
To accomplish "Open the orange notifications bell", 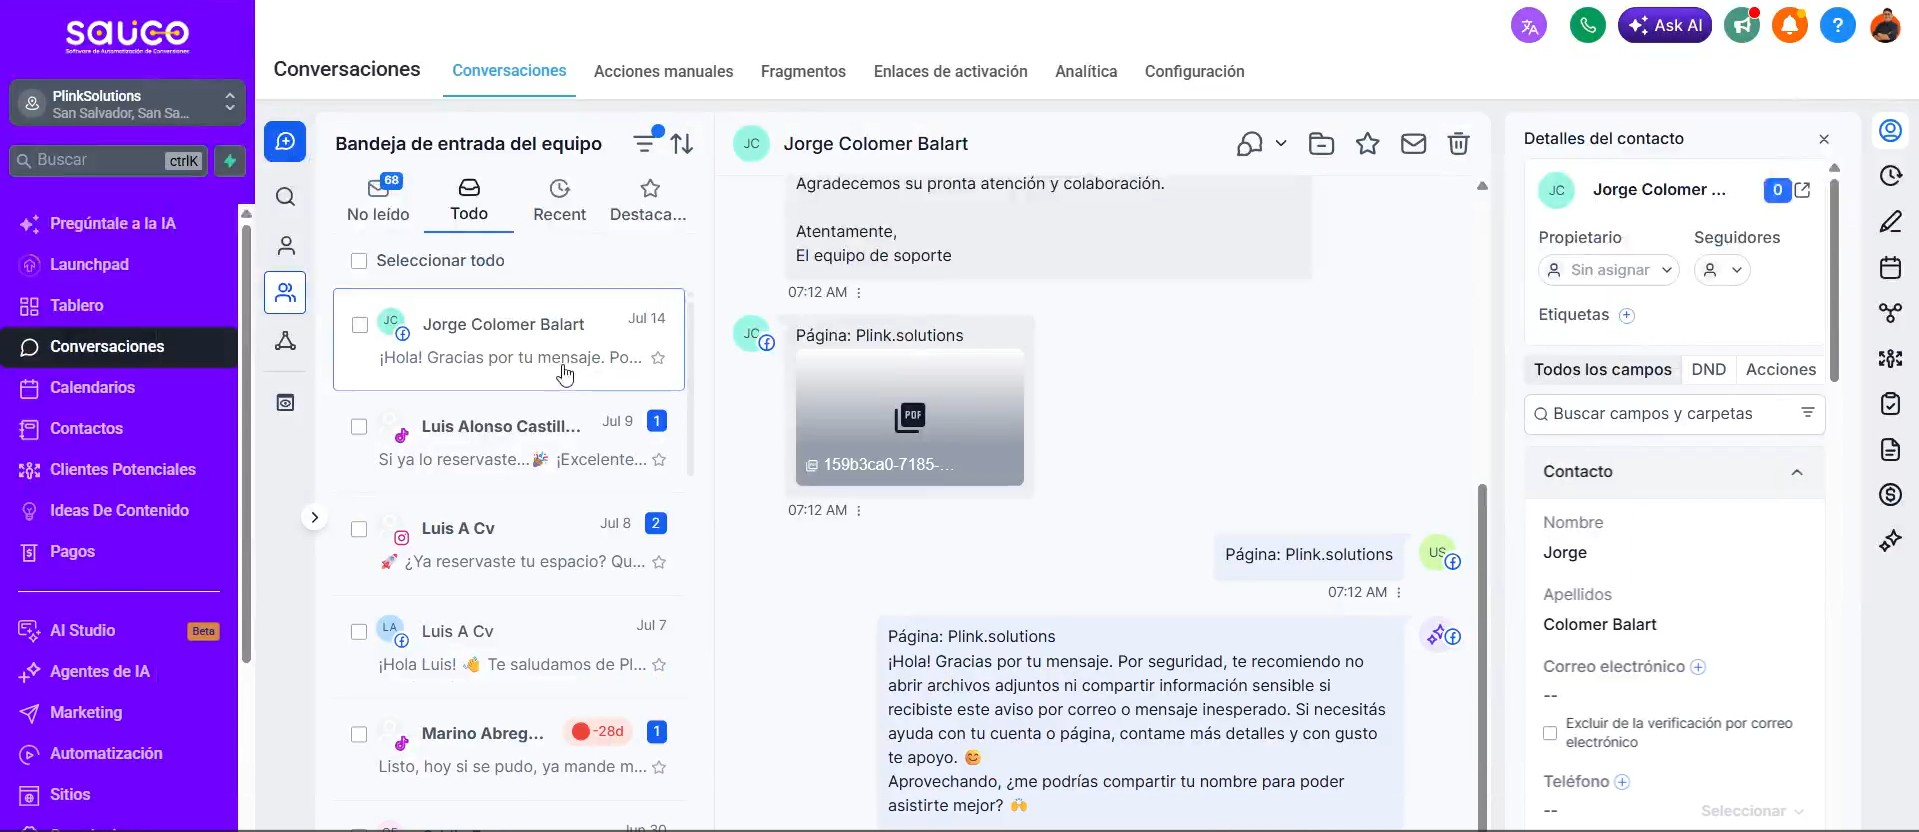I will 1790,25.
